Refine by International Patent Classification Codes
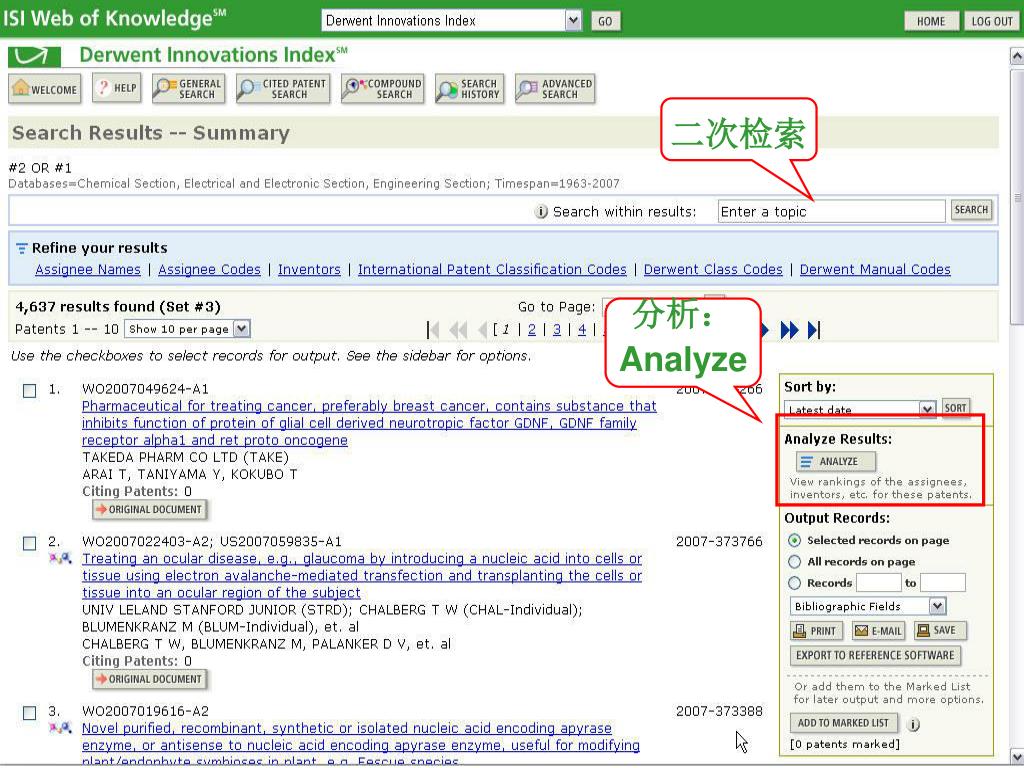Viewport: 1024px width, 768px height. pyautogui.click(x=492, y=270)
